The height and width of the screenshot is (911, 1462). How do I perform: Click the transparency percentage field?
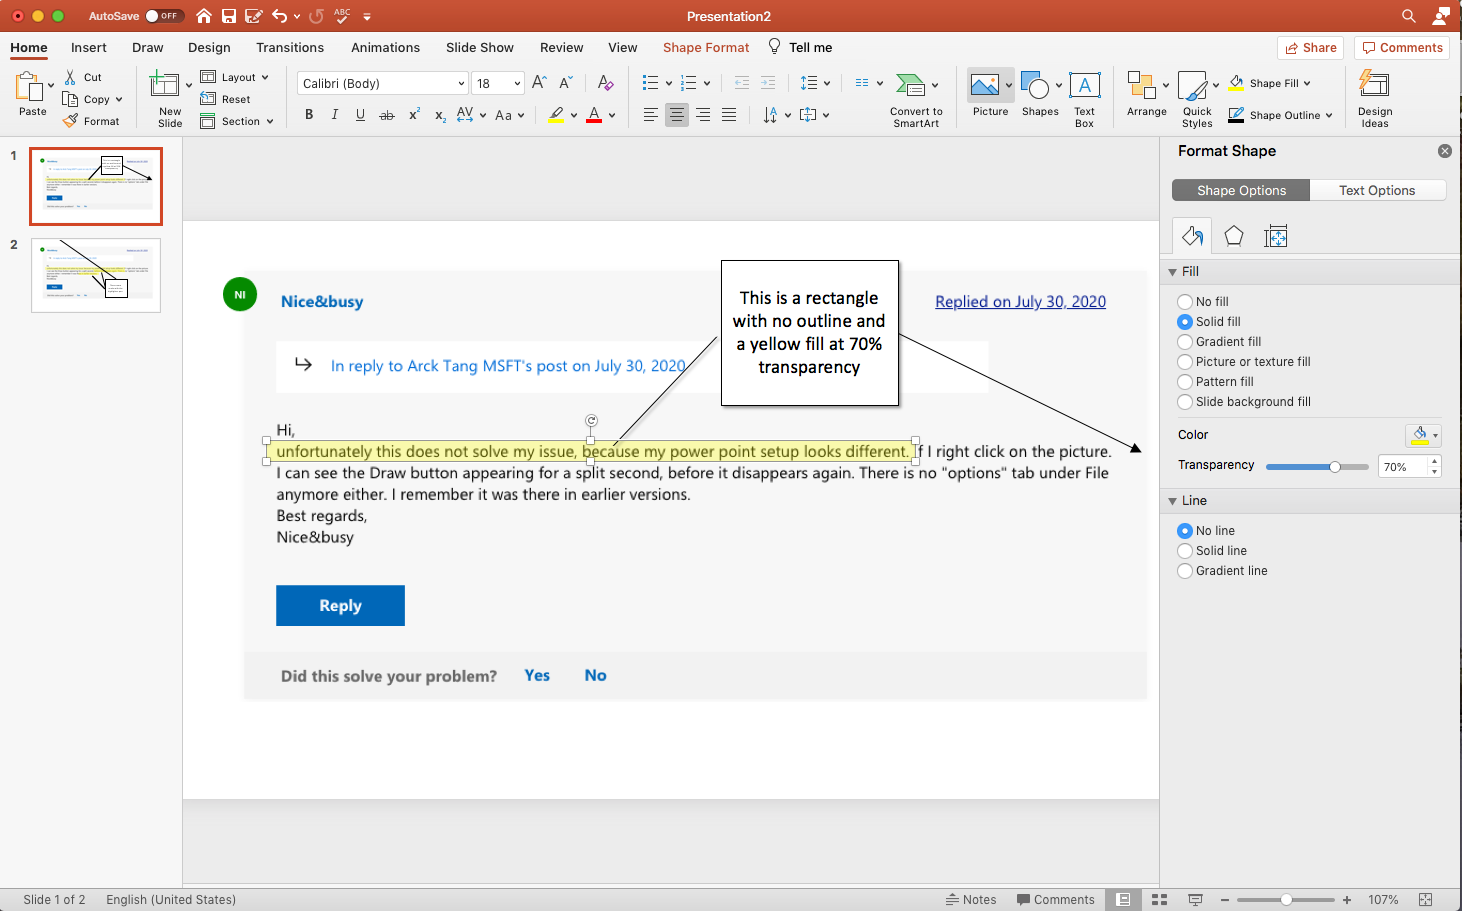[x=1403, y=467]
